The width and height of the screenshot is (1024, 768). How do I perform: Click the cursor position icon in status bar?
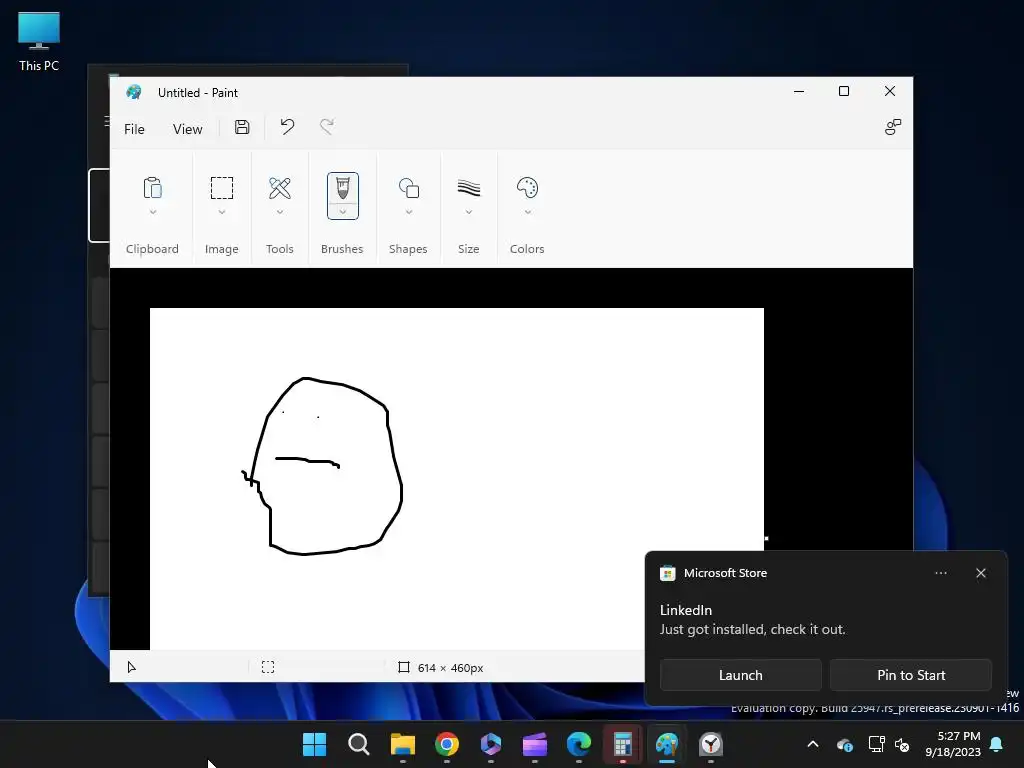pos(131,667)
